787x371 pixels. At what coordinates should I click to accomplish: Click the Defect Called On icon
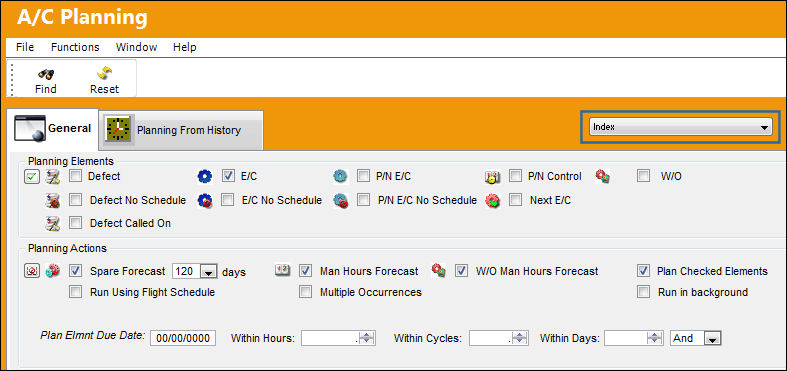(x=52, y=223)
